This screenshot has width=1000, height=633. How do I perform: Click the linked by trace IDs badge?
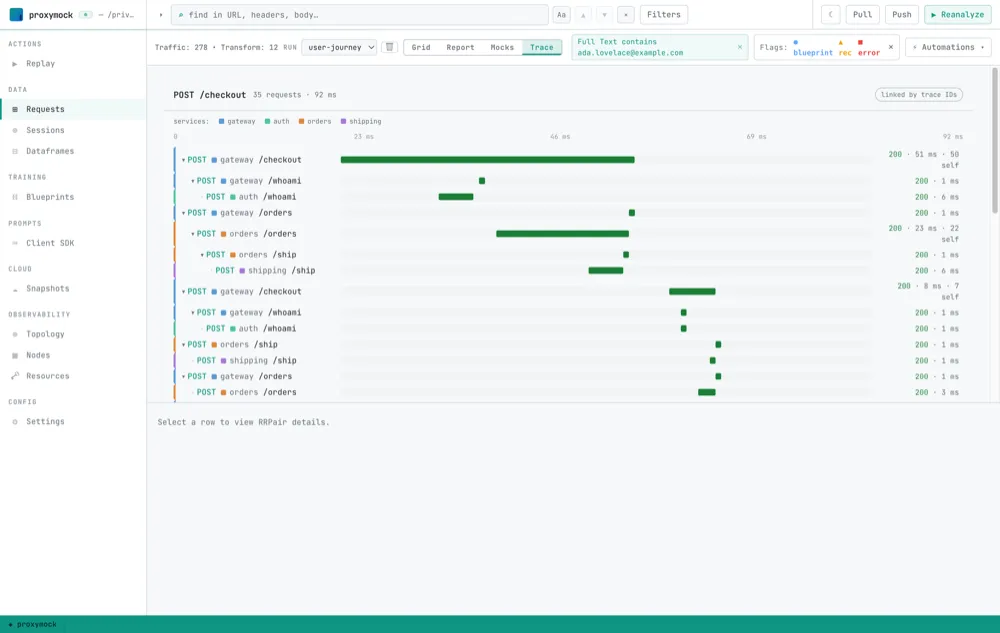[918, 94]
